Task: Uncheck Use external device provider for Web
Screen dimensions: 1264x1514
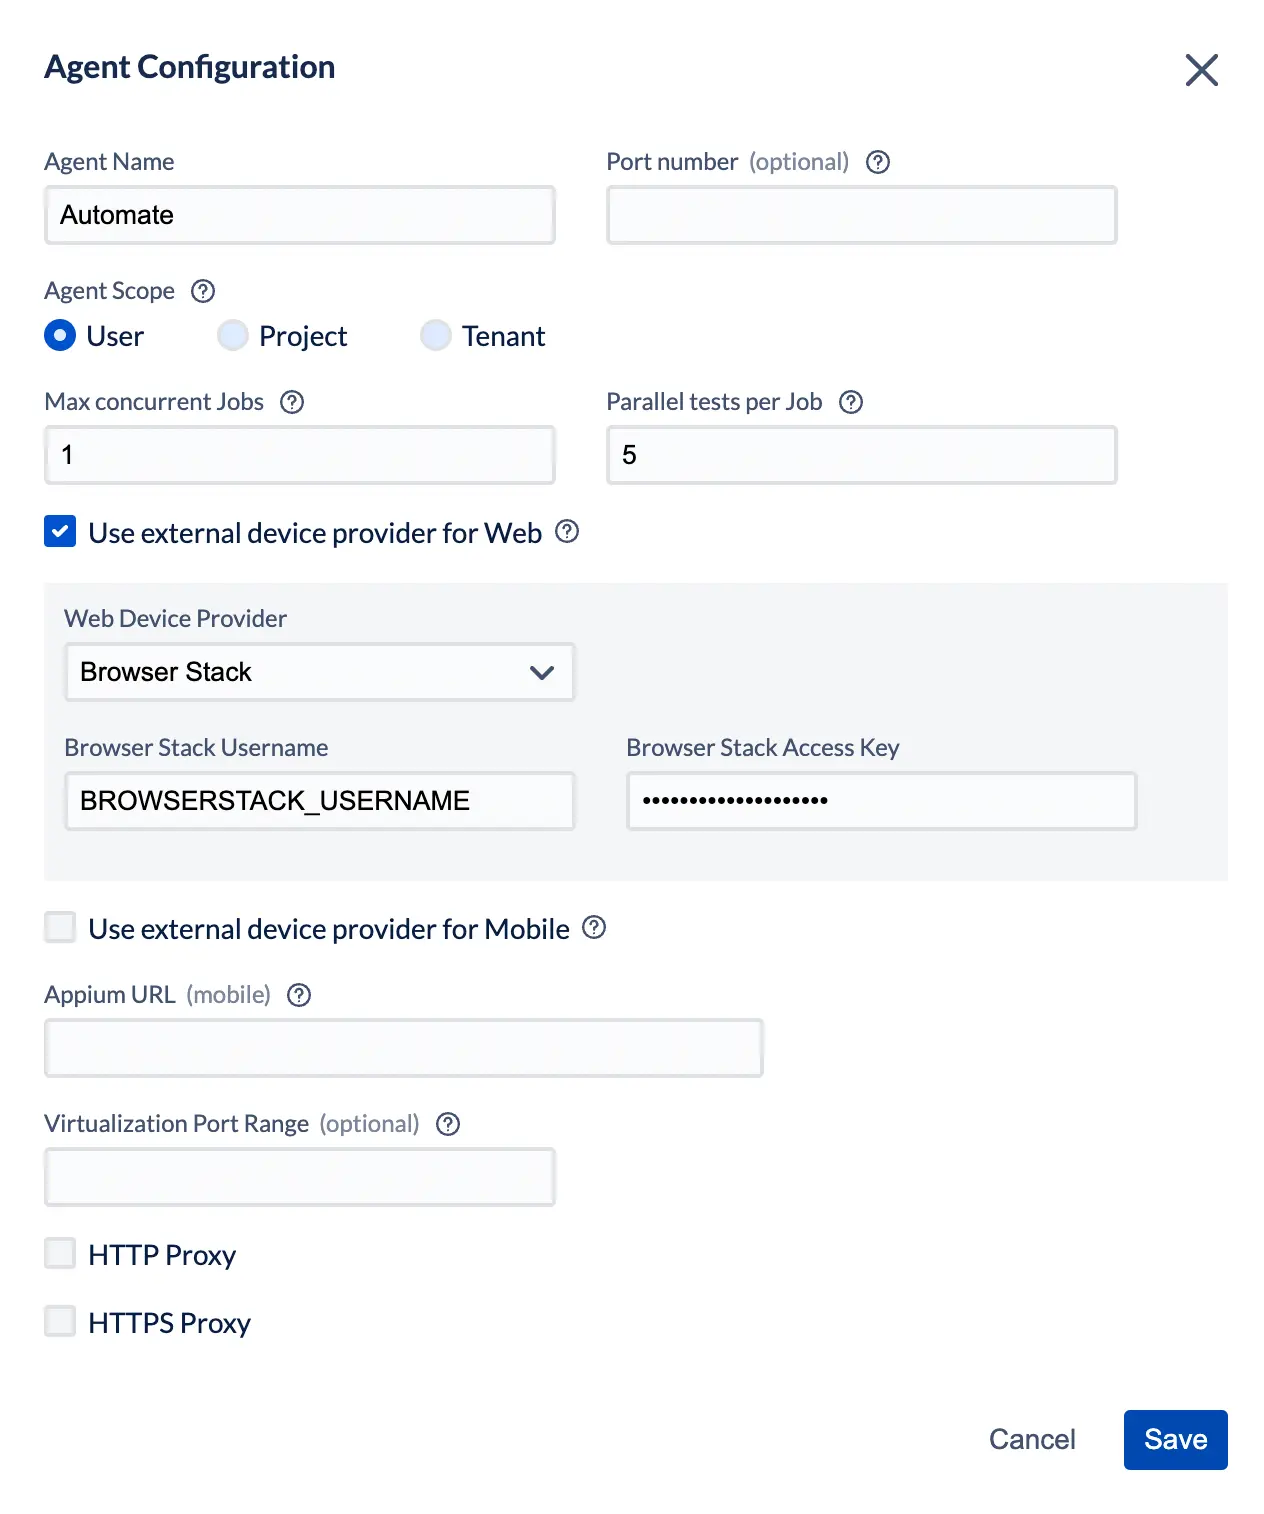Action: tap(60, 531)
